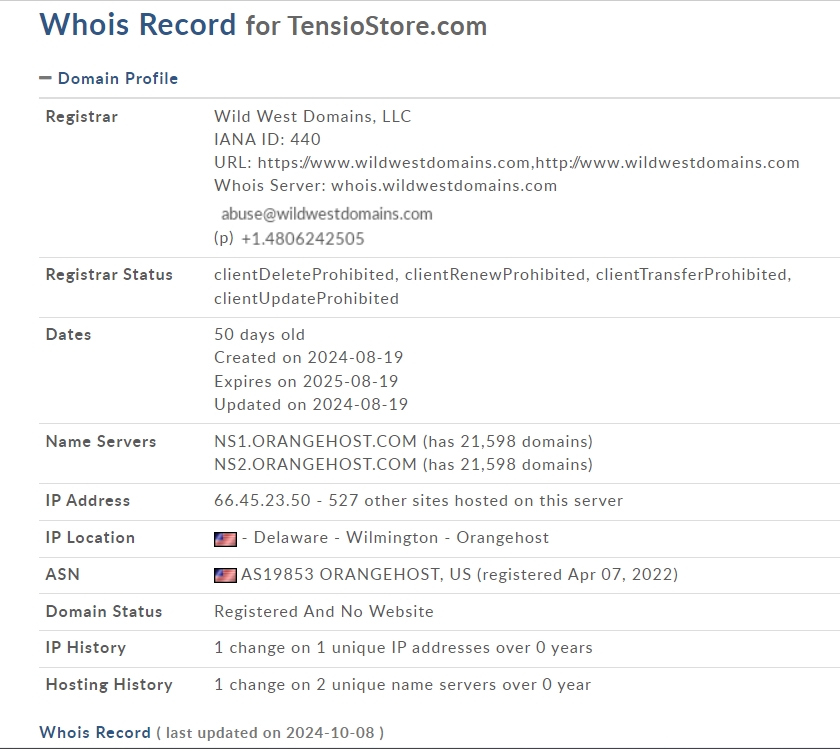
Task: Click the ASN row label
Action: (63, 574)
